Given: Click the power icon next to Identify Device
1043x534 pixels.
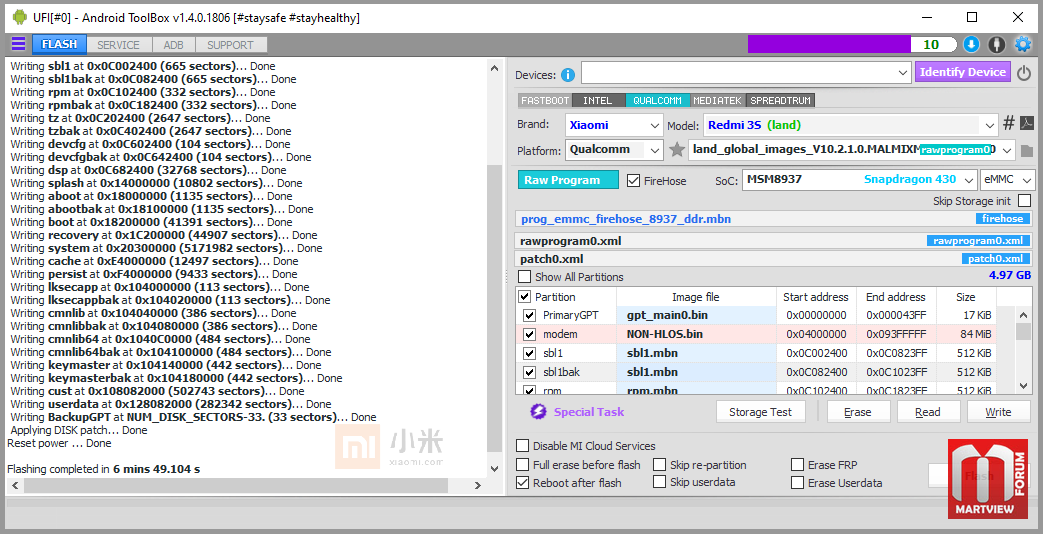Looking at the screenshot, I should (x=1024, y=72).
